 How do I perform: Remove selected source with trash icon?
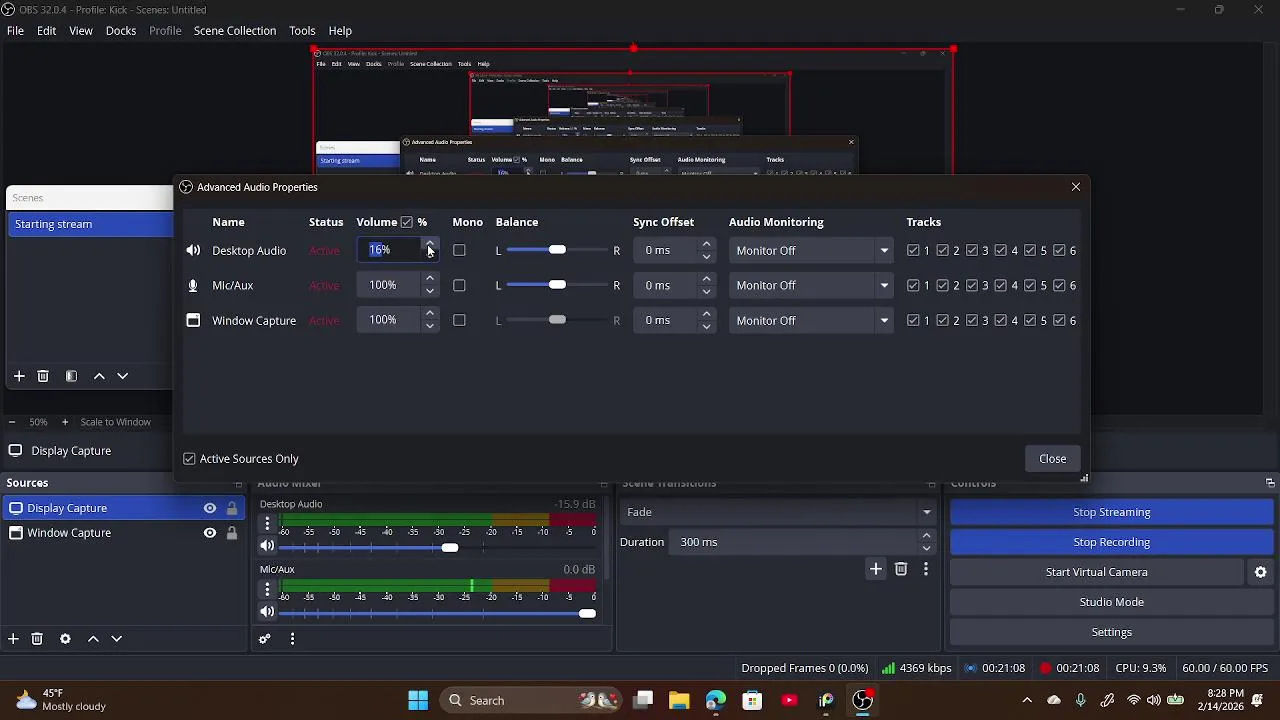click(37, 639)
